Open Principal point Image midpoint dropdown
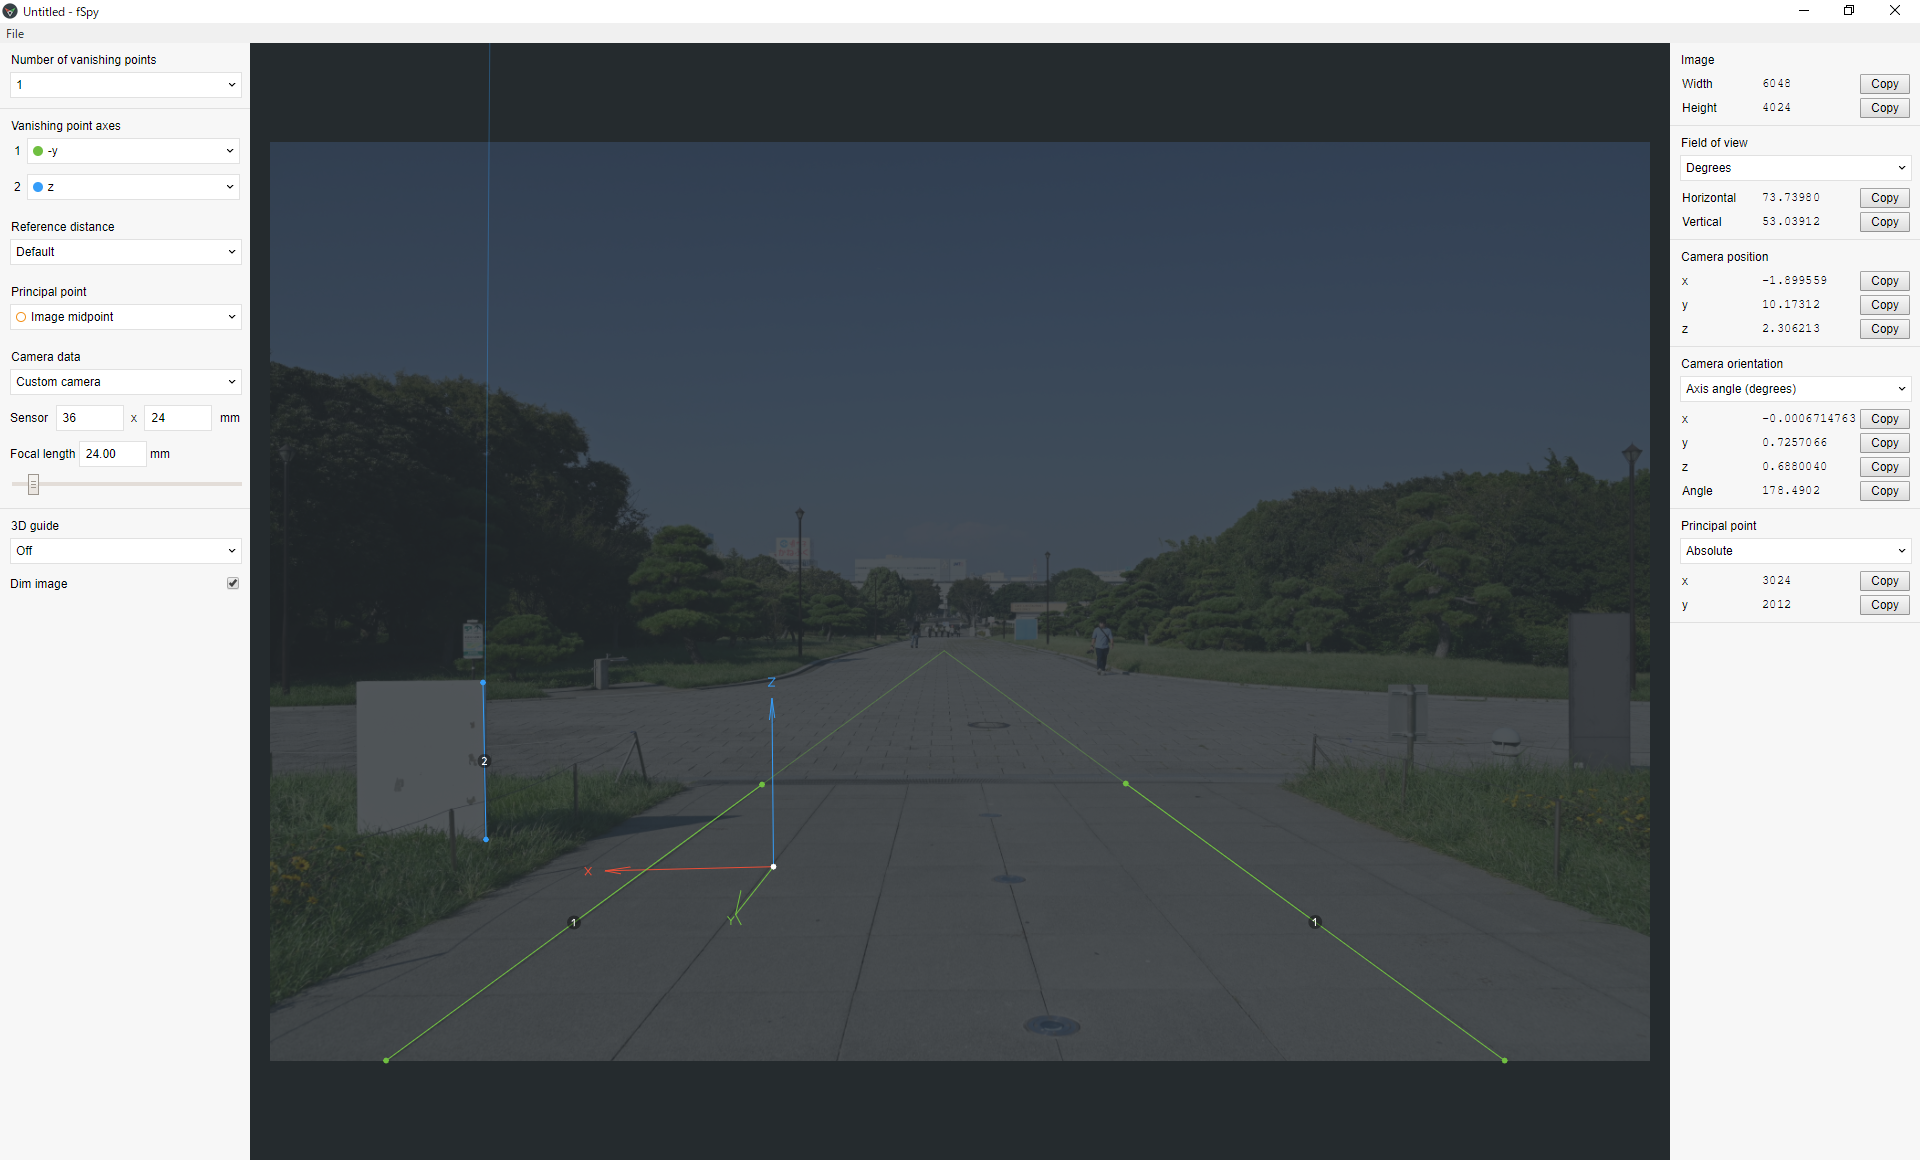The width and height of the screenshot is (1920, 1160). pos(125,317)
